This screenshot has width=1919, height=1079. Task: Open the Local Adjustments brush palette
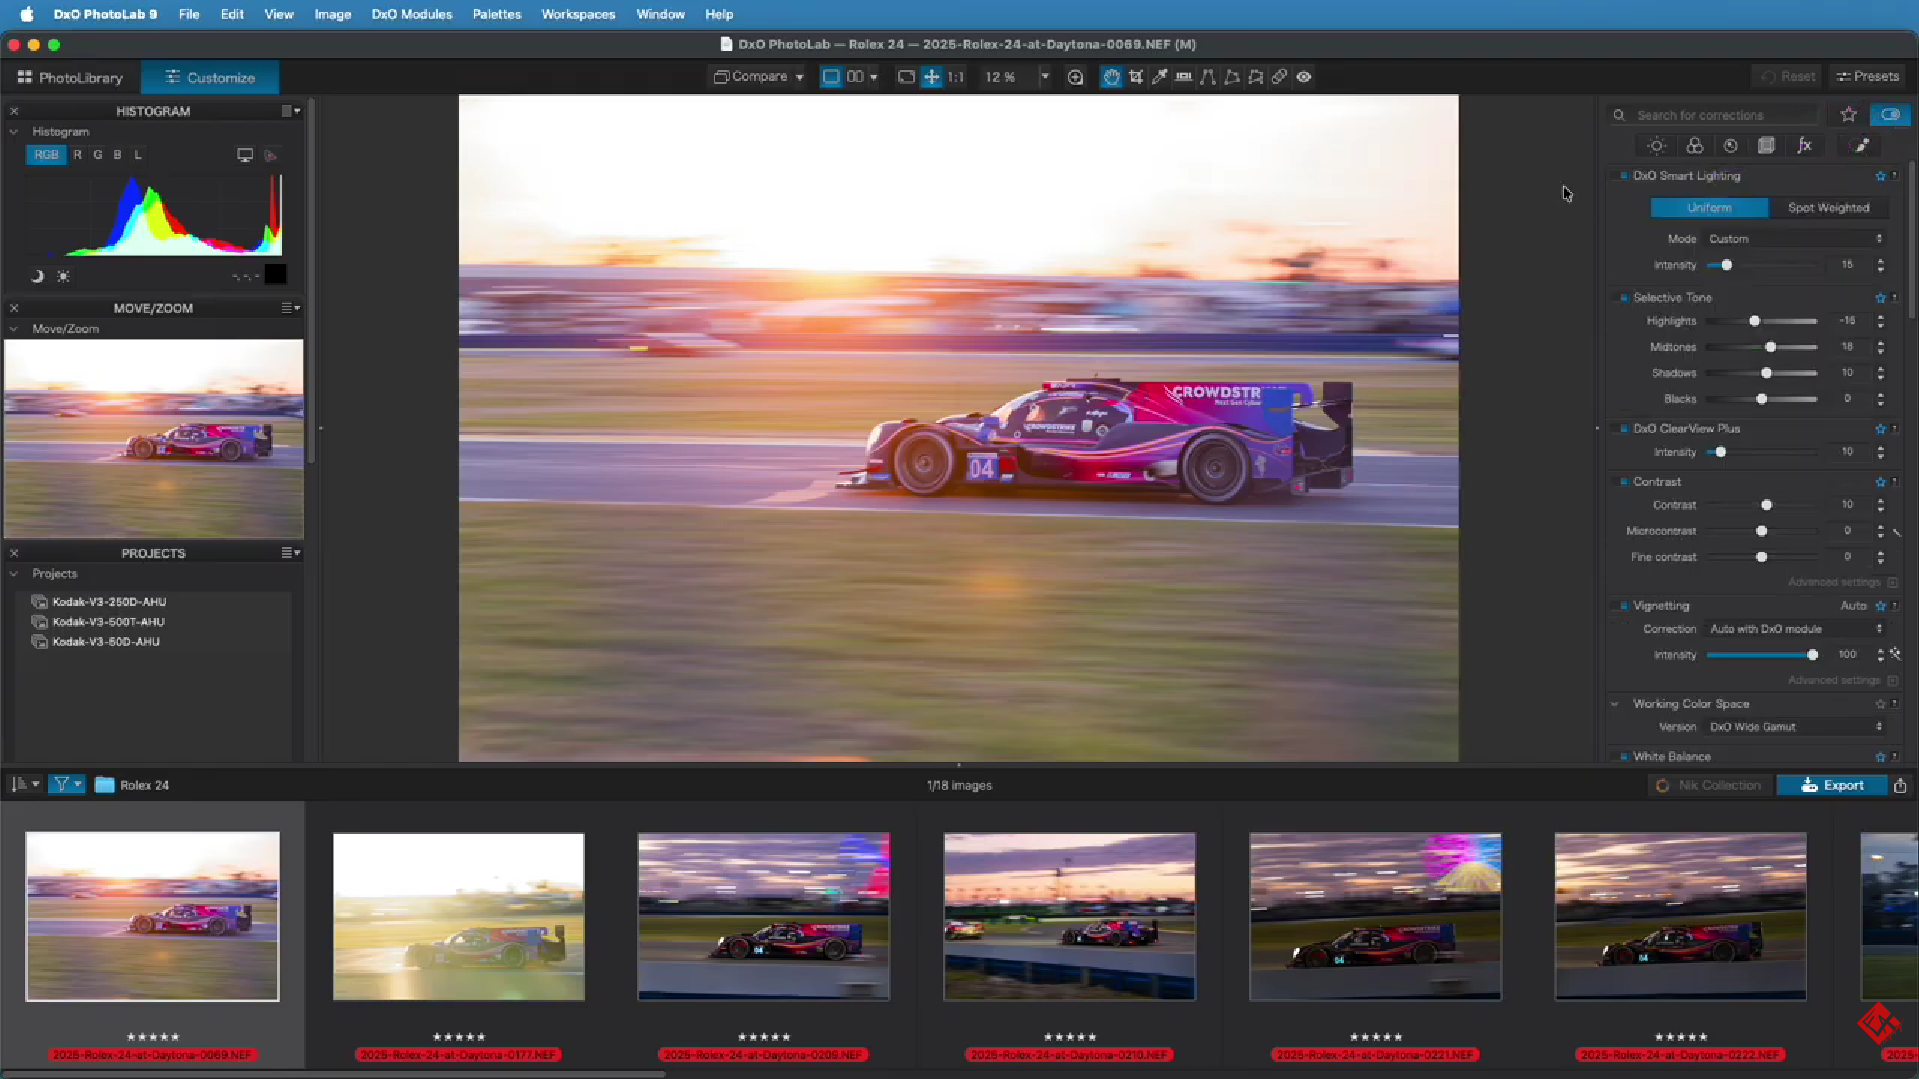(1861, 146)
